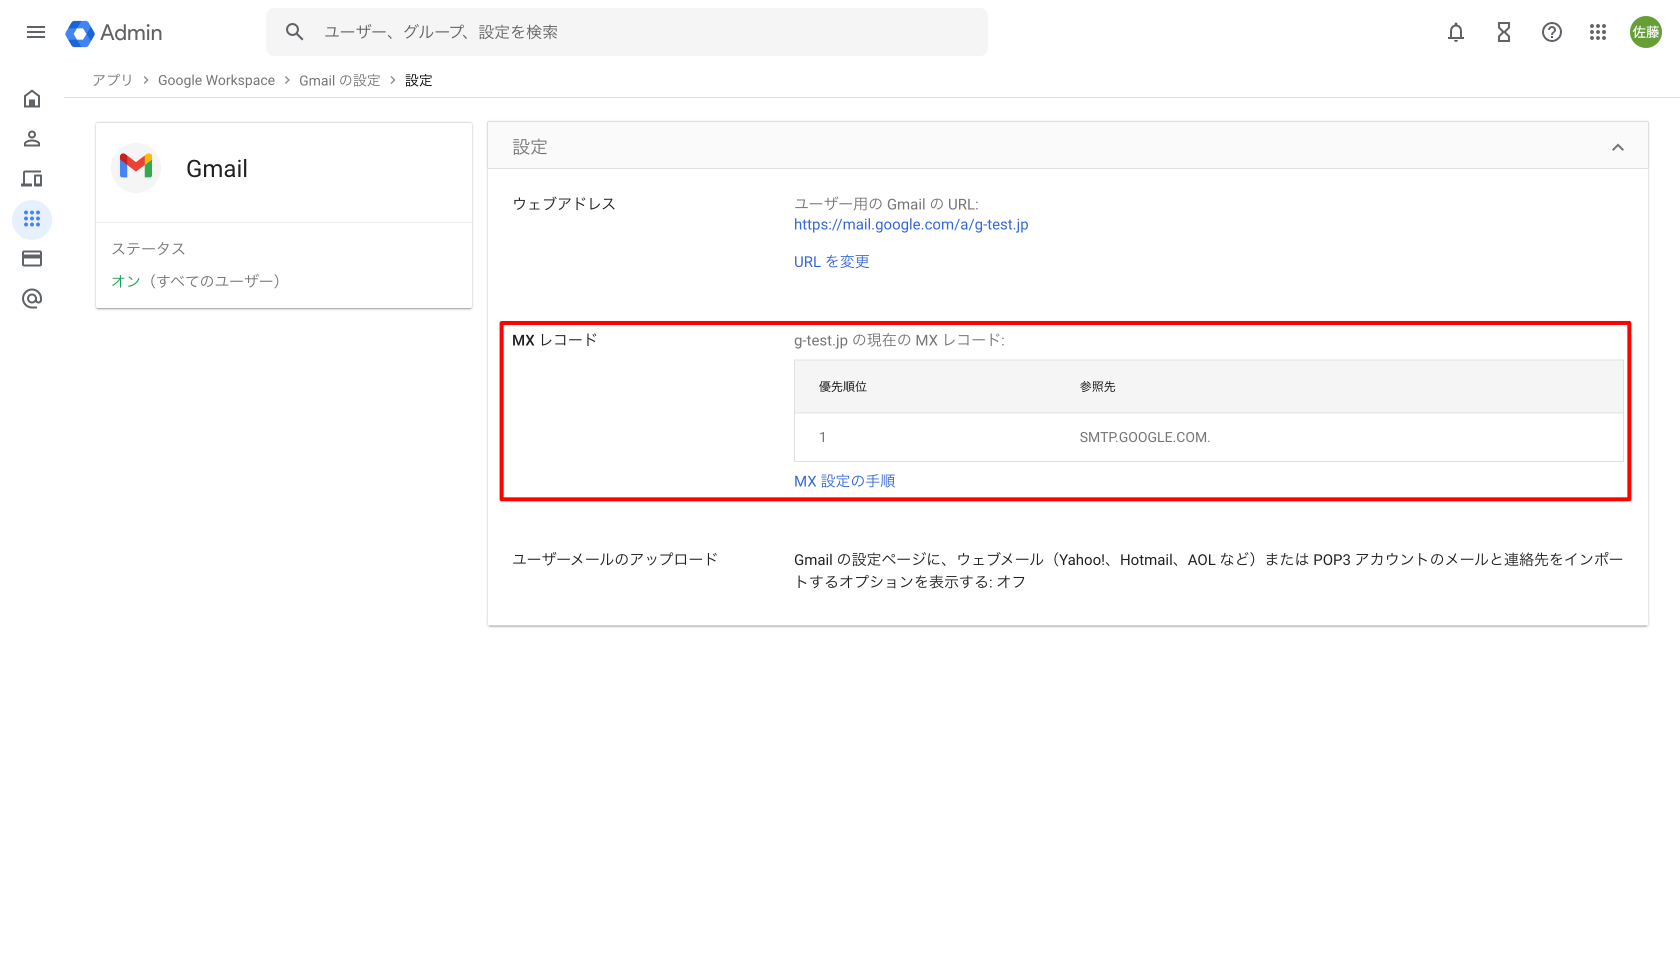This screenshot has width=1680, height=963.
Task: Go to Home in the sidebar
Action: click(x=32, y=99)
